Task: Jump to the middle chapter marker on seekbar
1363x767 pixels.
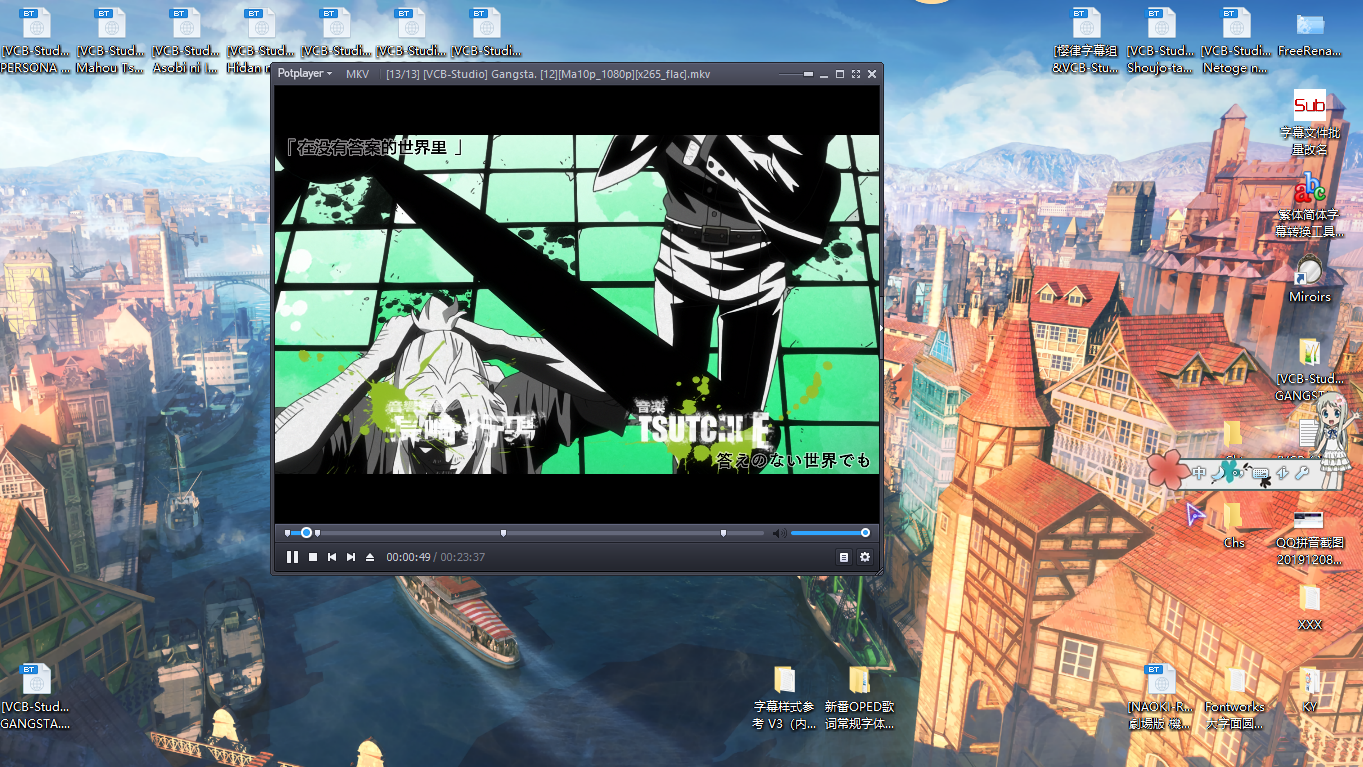Action: [x=503, y=533]
